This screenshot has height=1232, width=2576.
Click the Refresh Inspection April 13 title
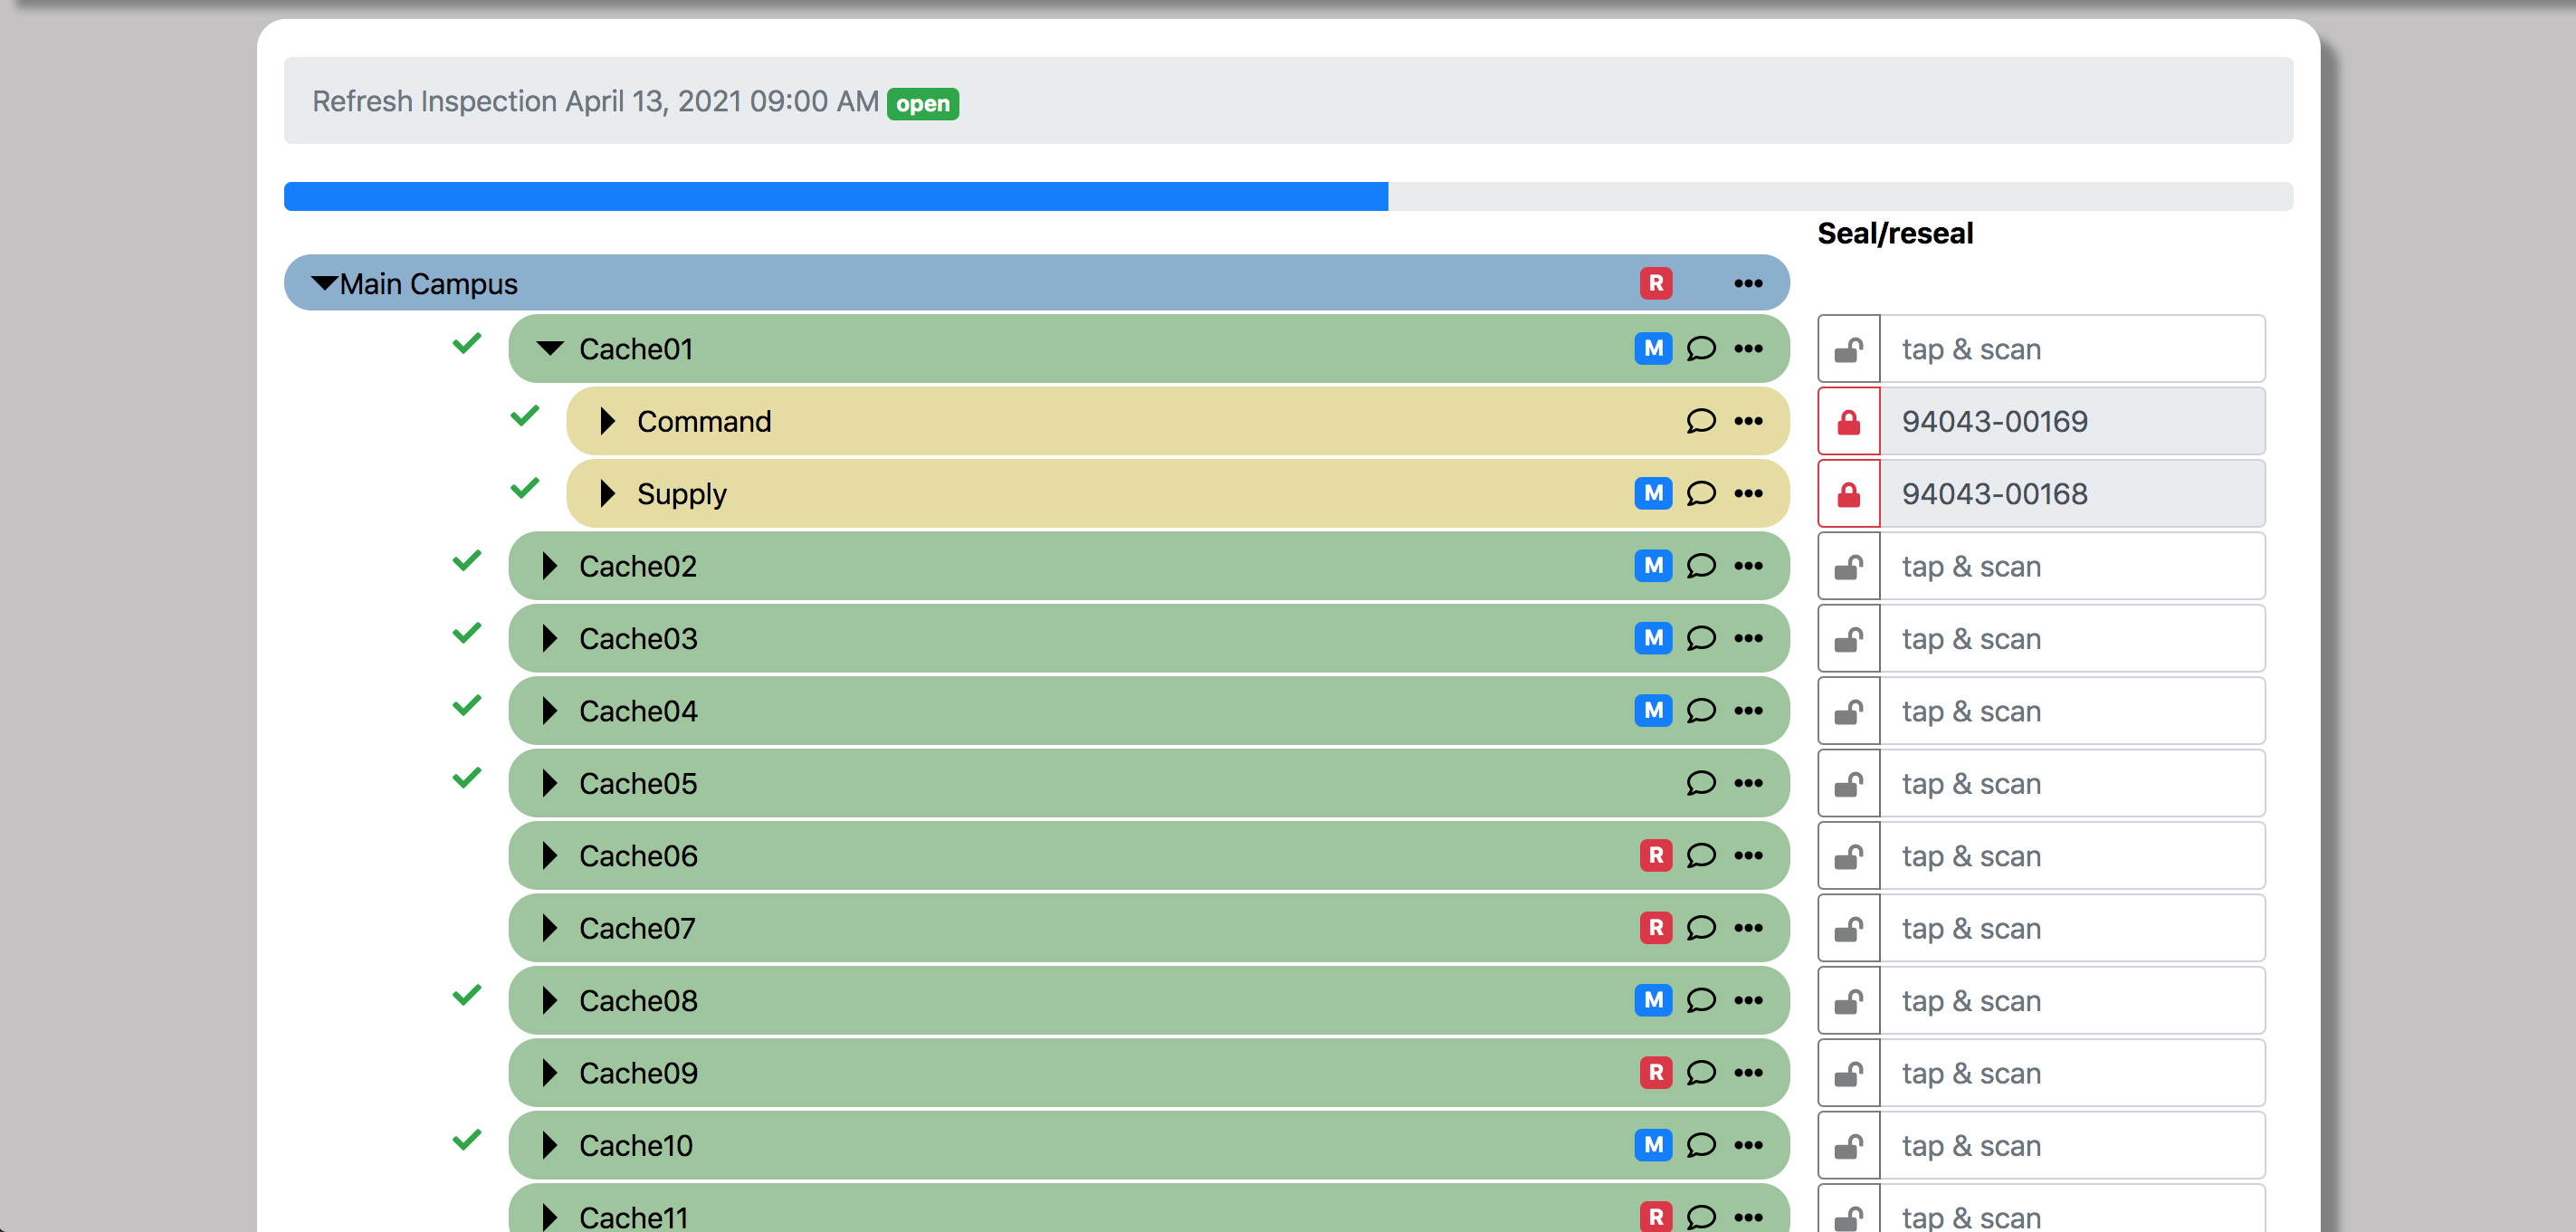coord(595,101)
